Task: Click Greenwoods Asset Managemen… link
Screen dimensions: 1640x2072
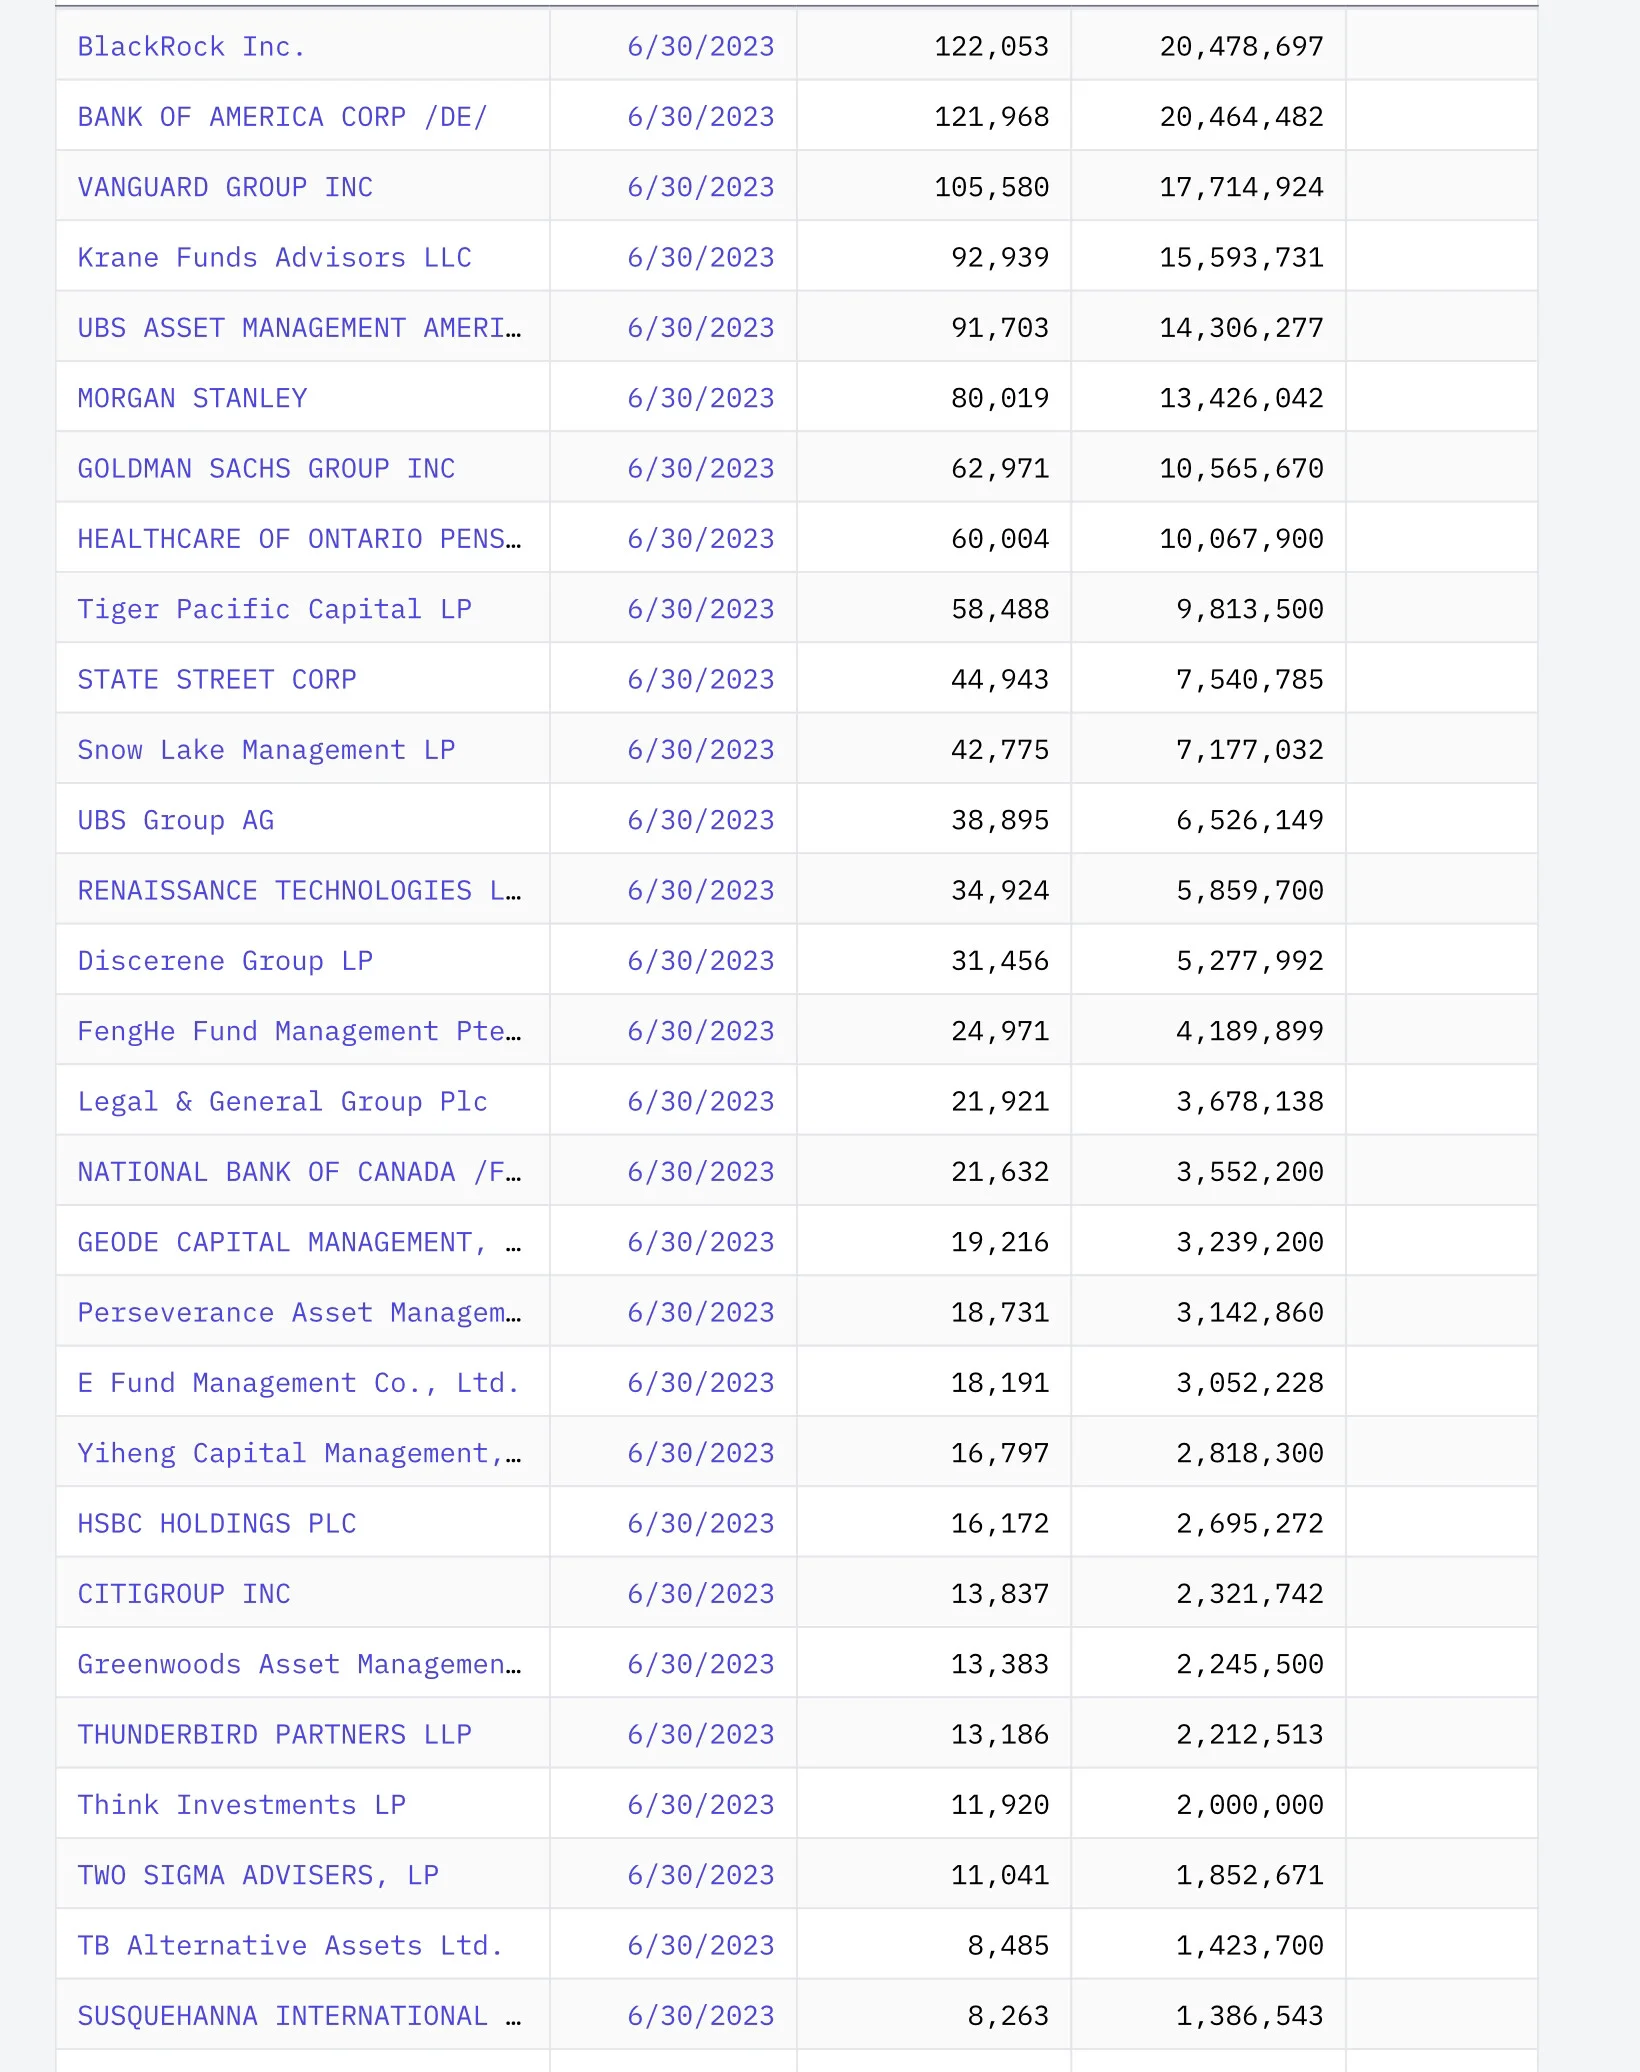Action: 299,1664
